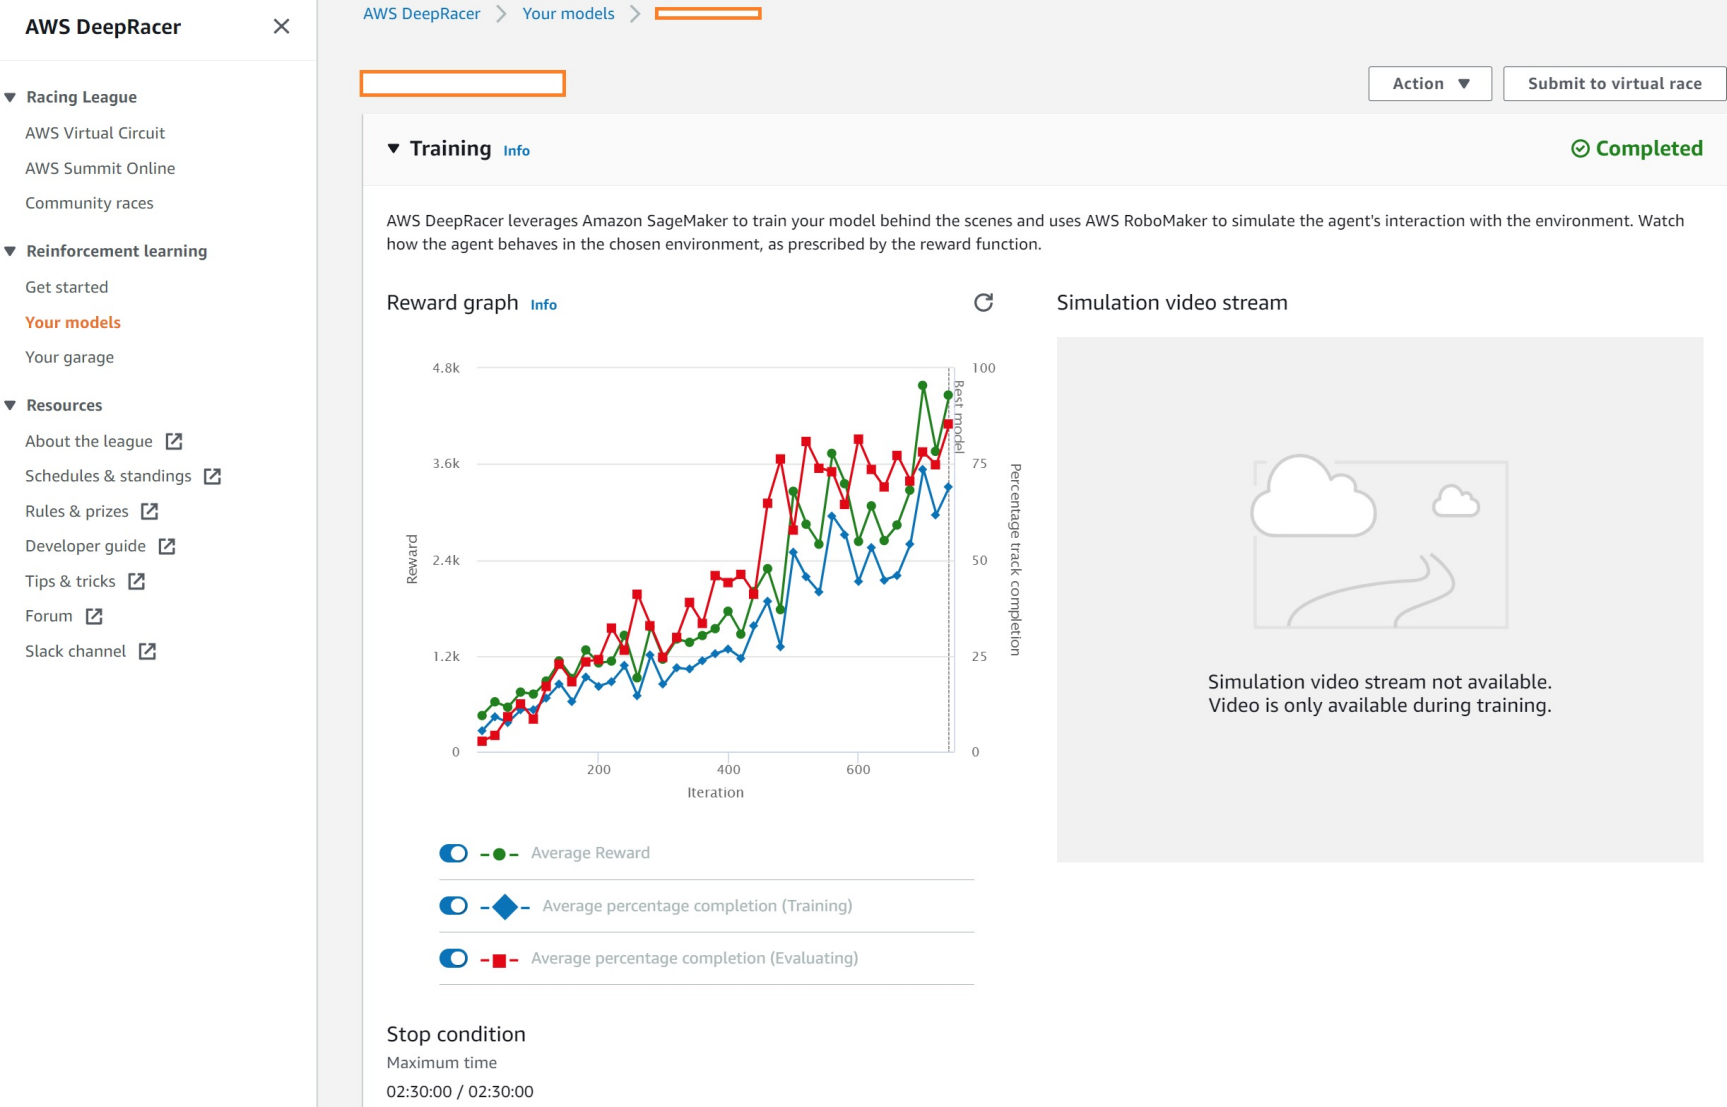Click blue diamond Training legend marker

505,907
